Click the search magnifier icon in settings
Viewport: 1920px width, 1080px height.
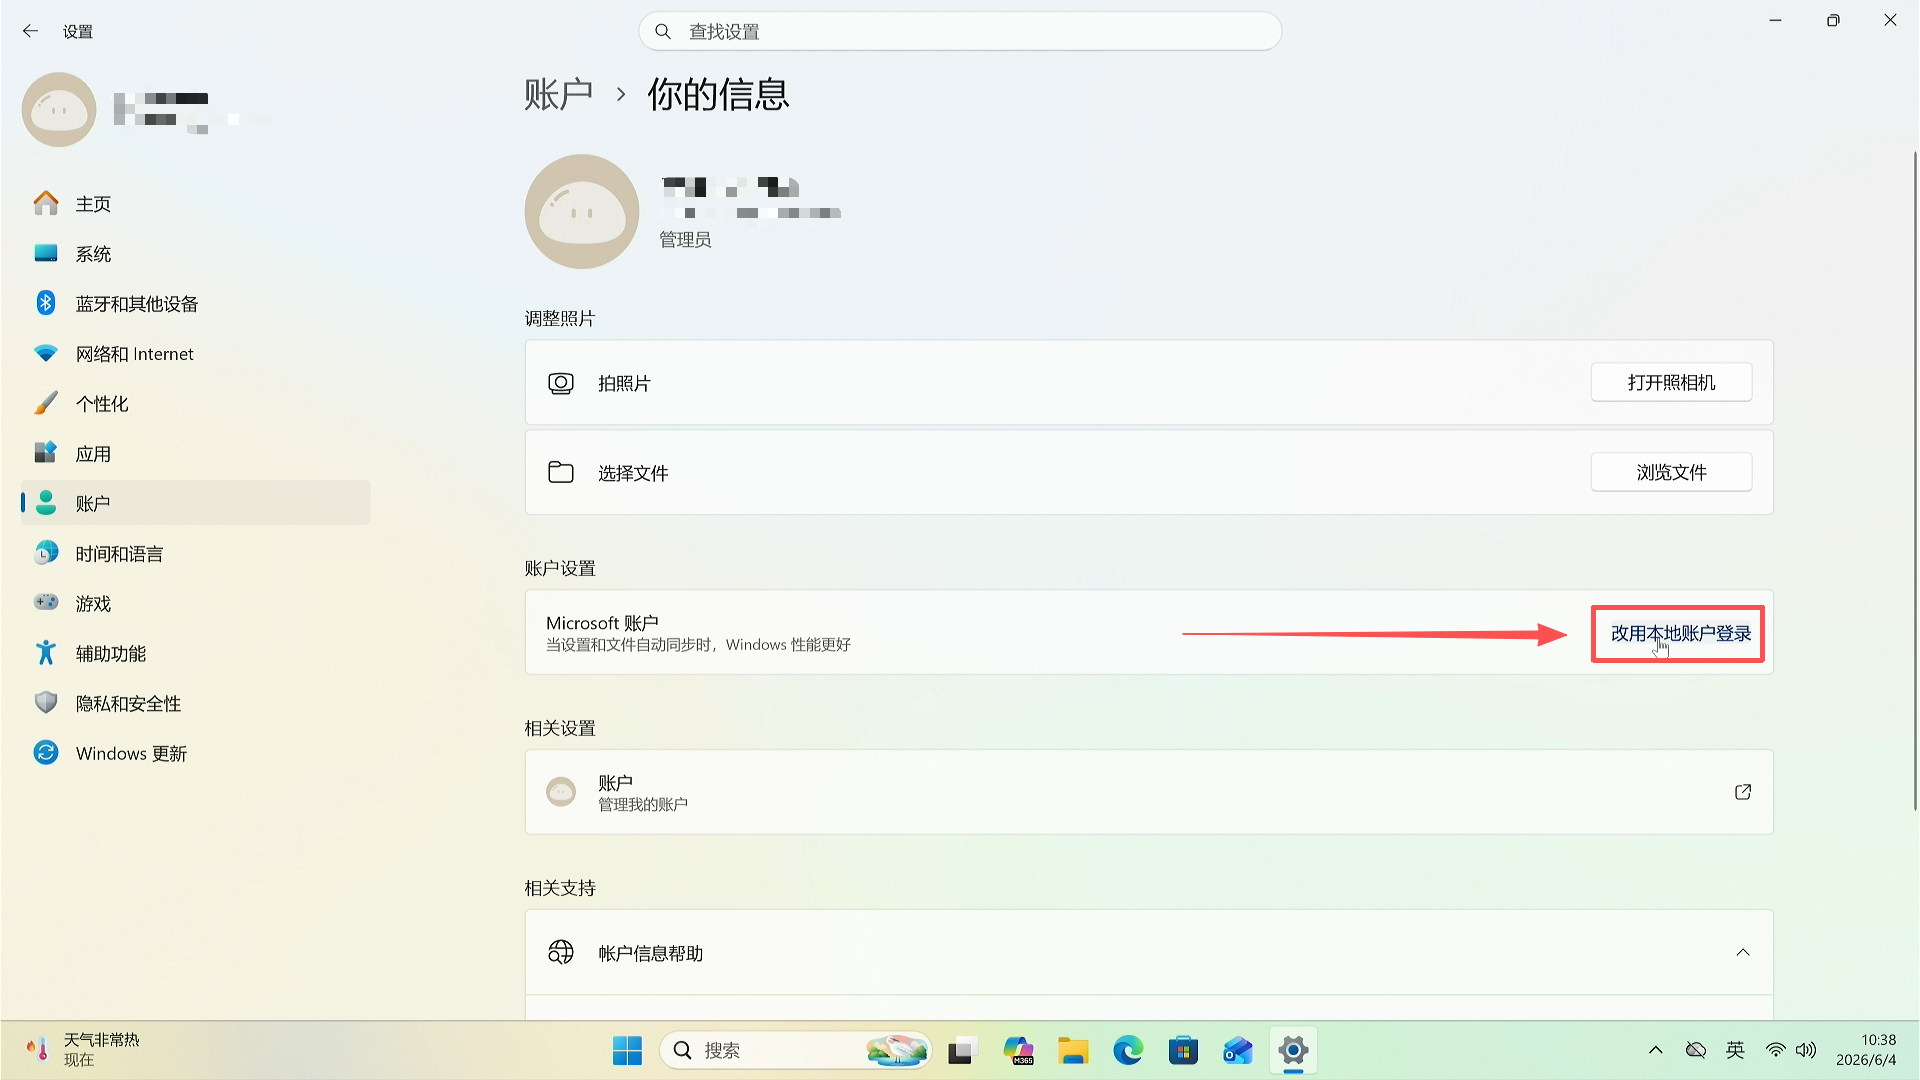(663, 31)
